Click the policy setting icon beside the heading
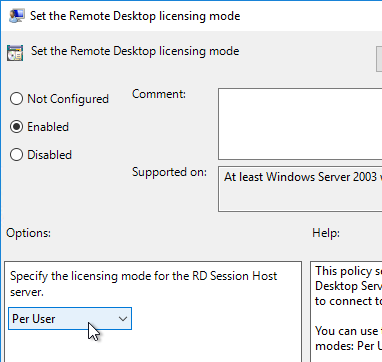 coord(15,53)
